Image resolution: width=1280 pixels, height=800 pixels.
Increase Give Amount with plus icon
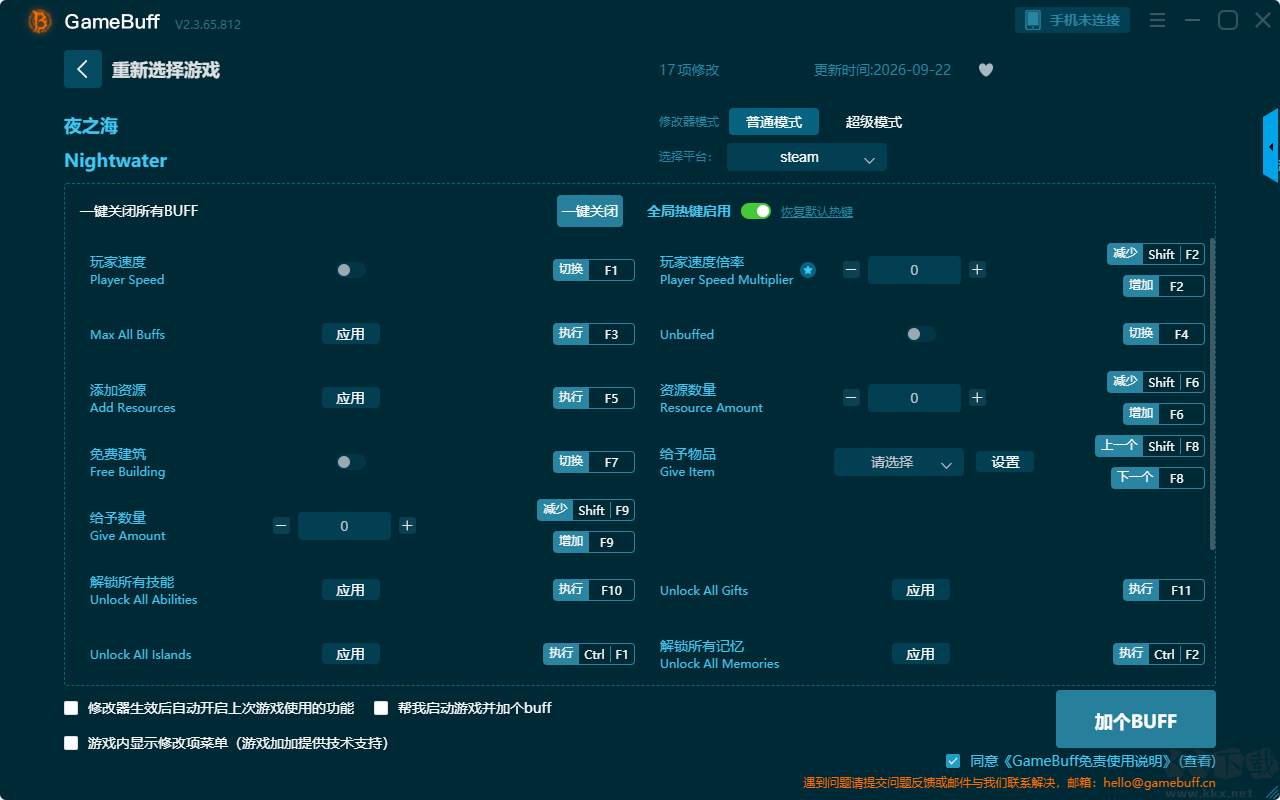[407, 526]
